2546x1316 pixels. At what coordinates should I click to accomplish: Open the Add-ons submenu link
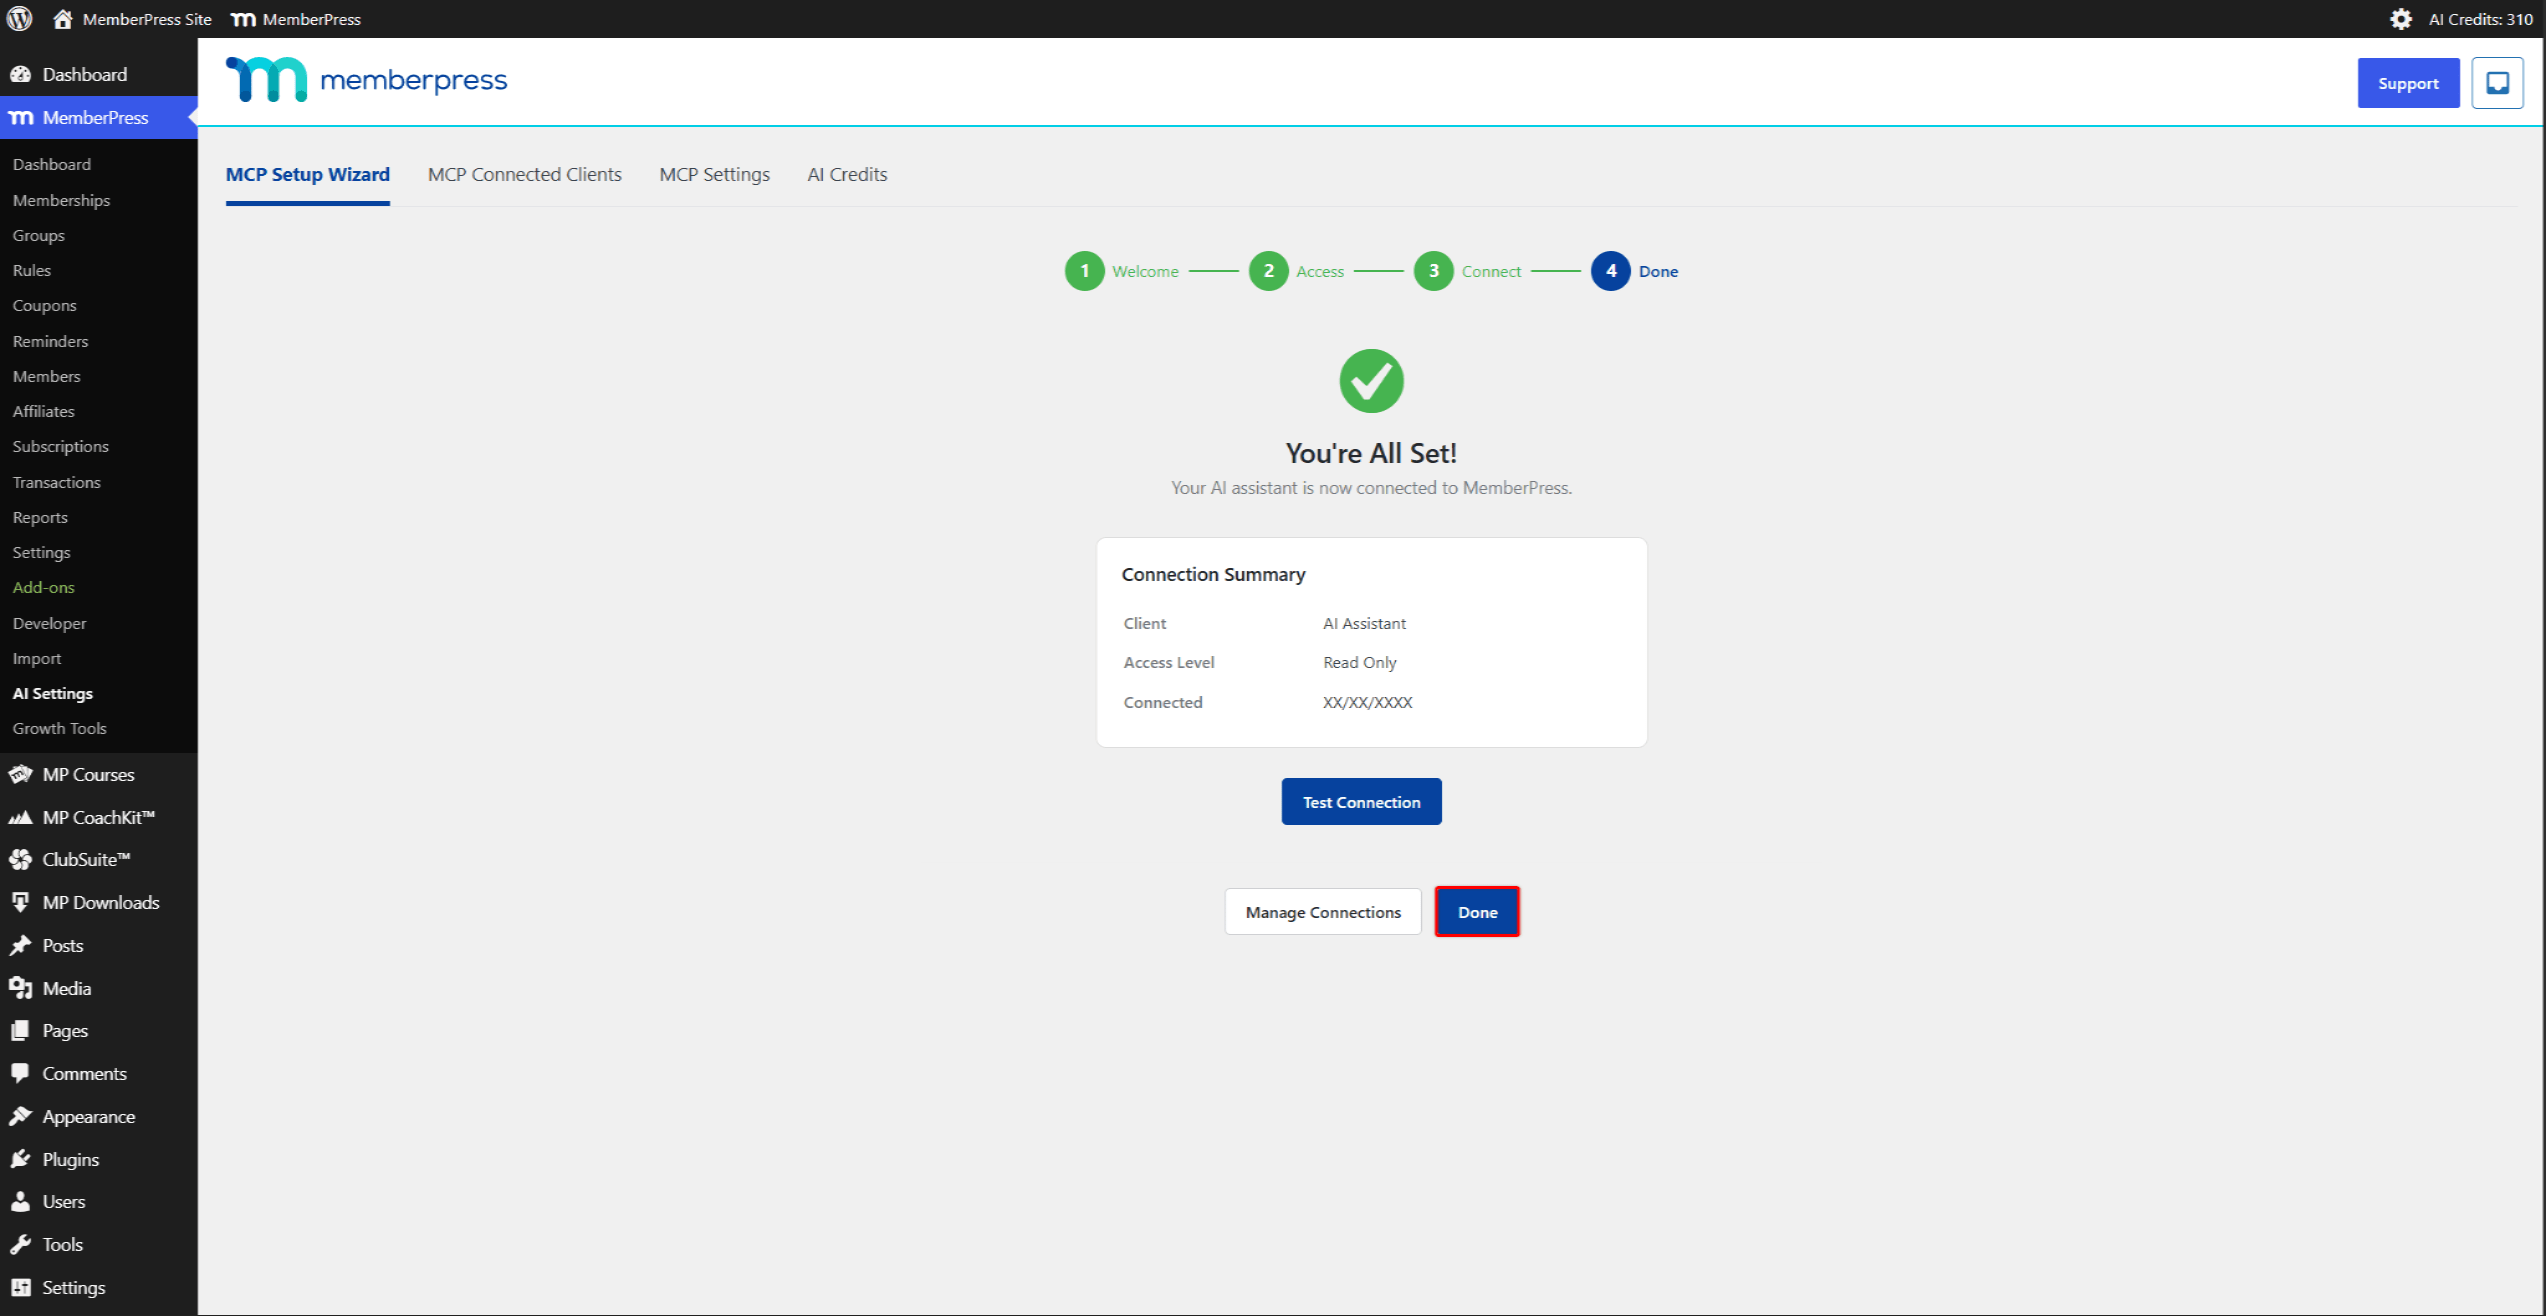[x=43, y=587]
